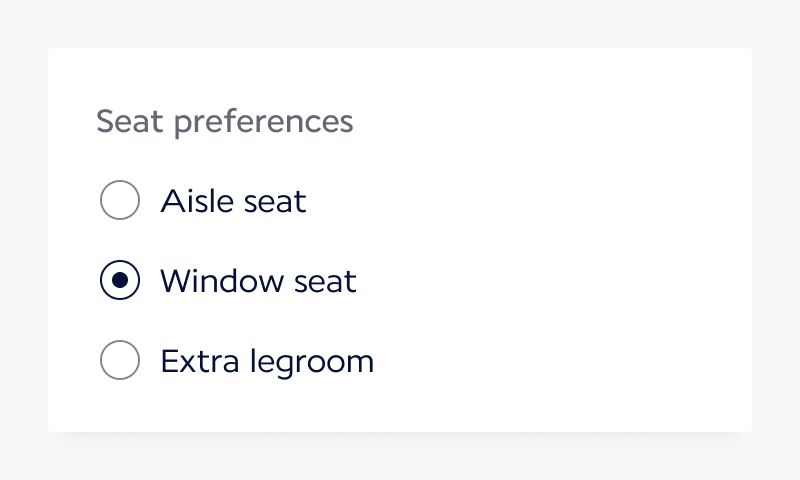Click the currently selected Window seat option

(120, 280)
